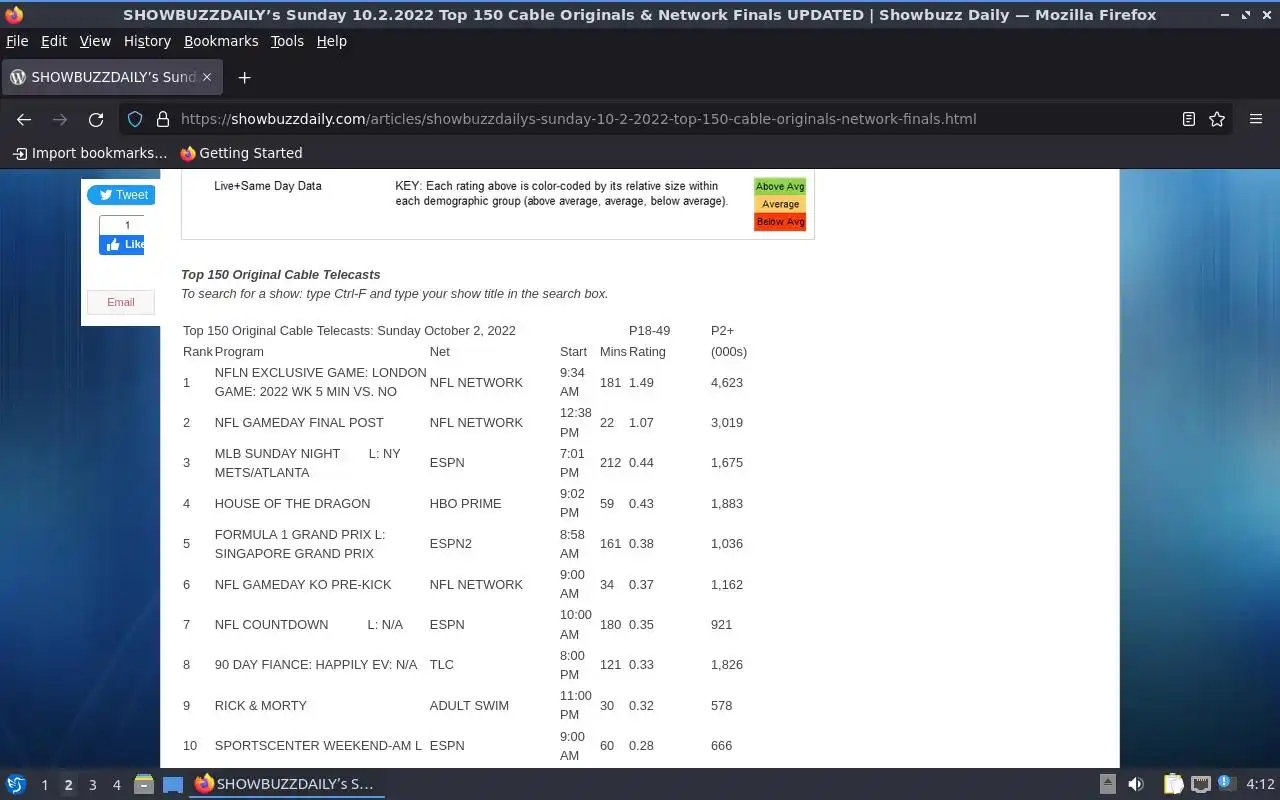Click 'Top 150 Original Cable Telecasts' heading

pos(281,275)
